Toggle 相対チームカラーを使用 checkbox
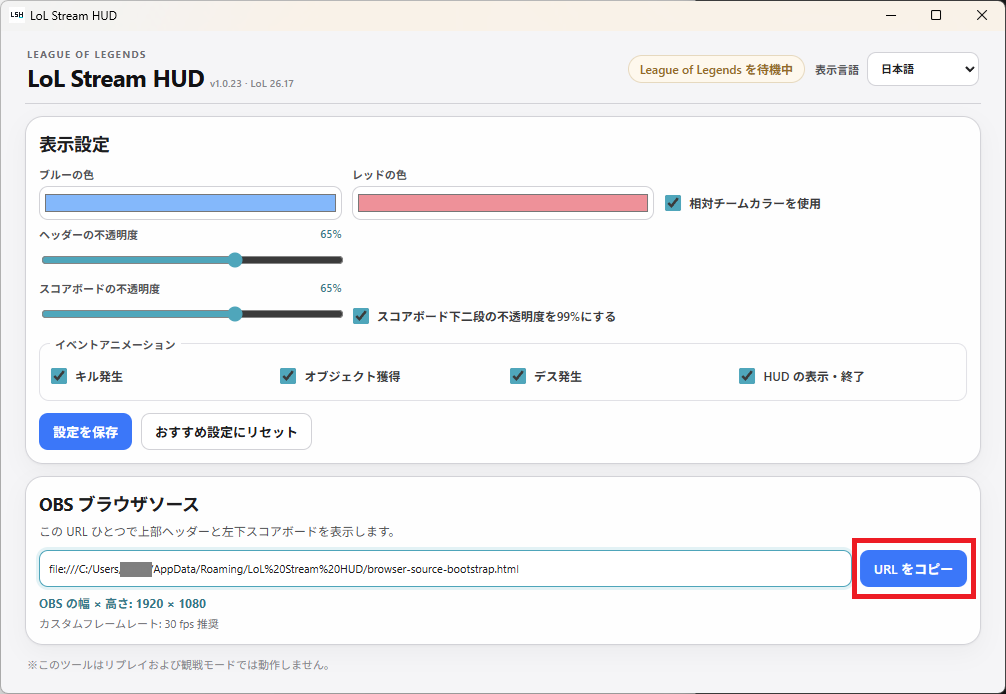 point(672,203)
